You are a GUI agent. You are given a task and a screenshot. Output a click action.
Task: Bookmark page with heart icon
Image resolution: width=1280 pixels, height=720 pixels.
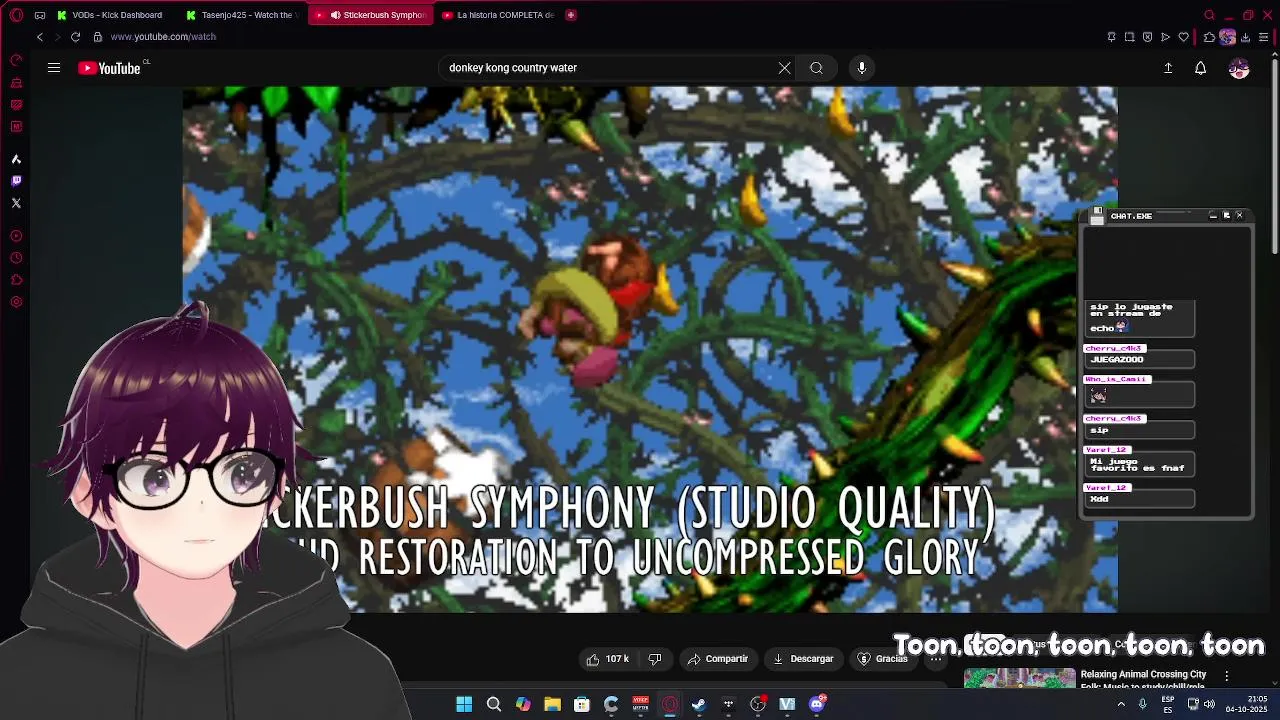point(1184,37)
